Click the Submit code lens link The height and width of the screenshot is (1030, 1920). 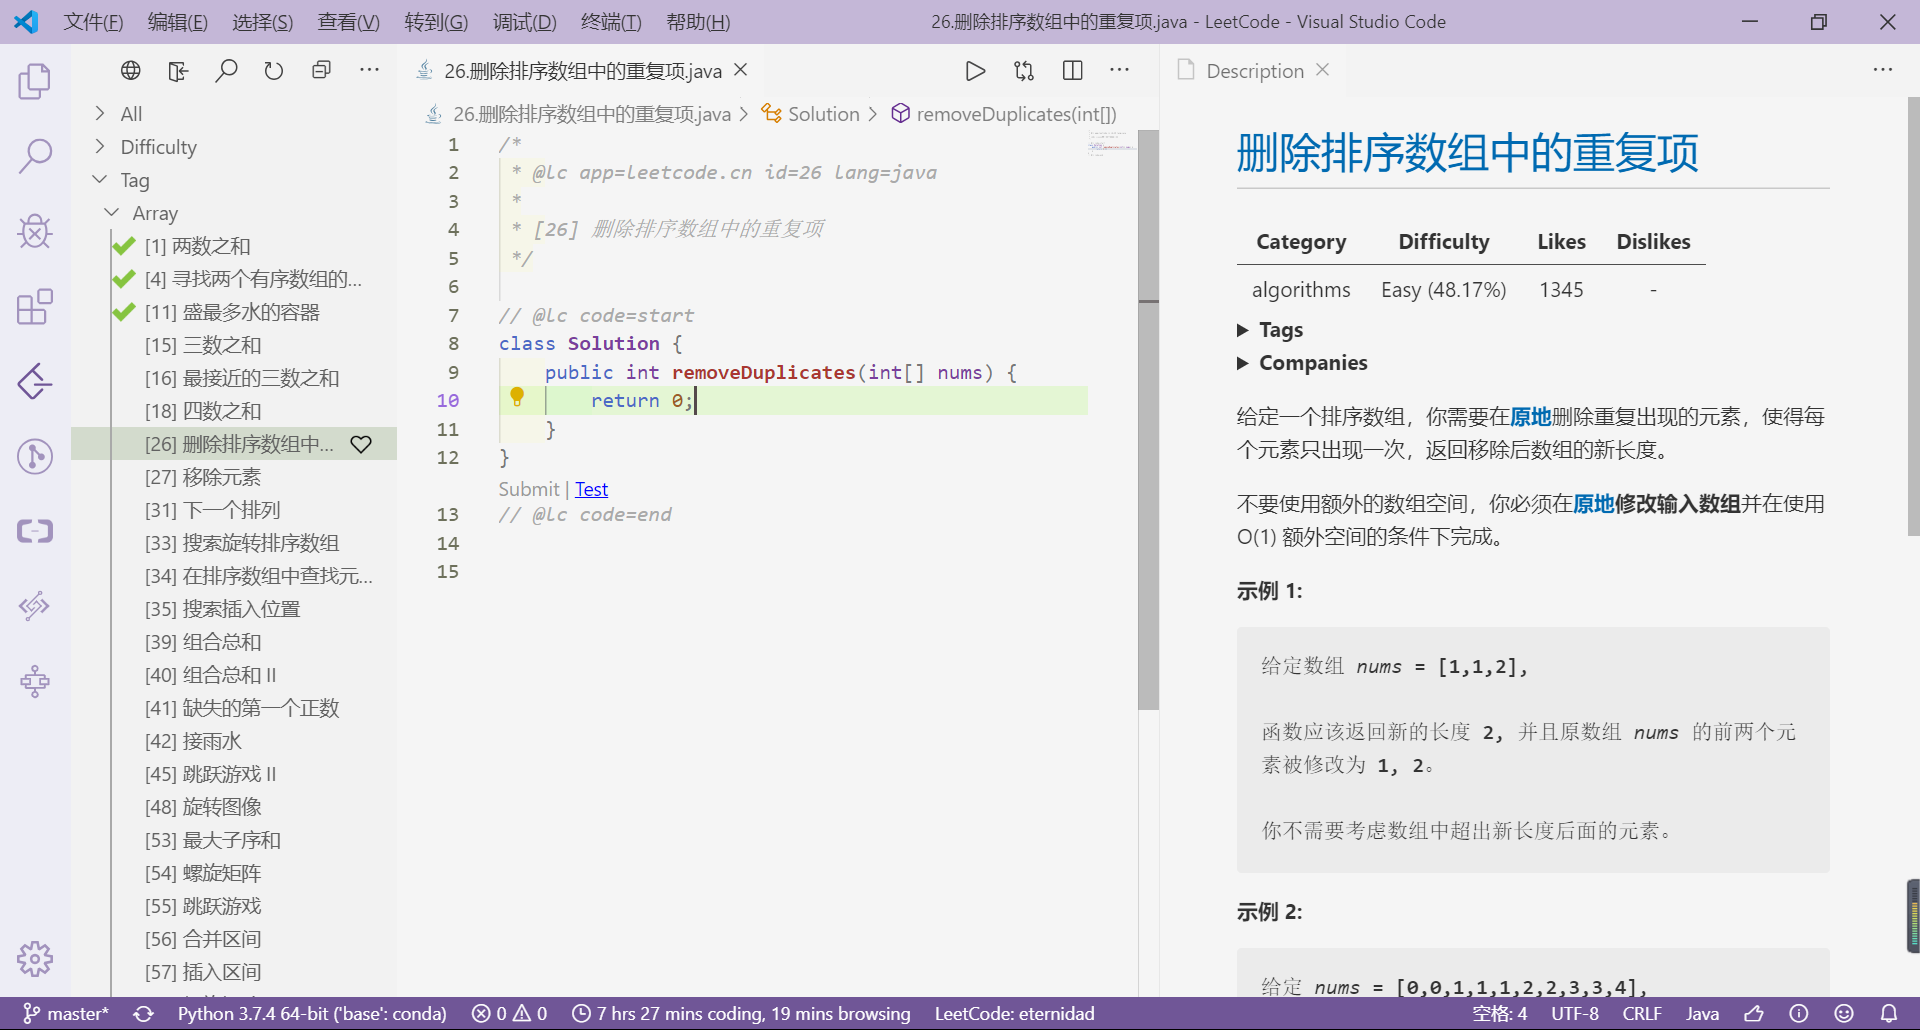pos(529,489)
